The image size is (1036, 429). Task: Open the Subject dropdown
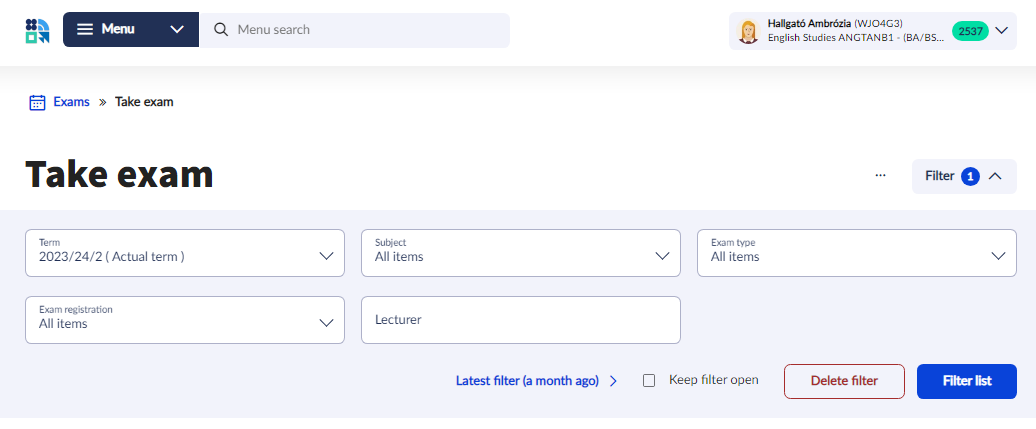[521, 254]
